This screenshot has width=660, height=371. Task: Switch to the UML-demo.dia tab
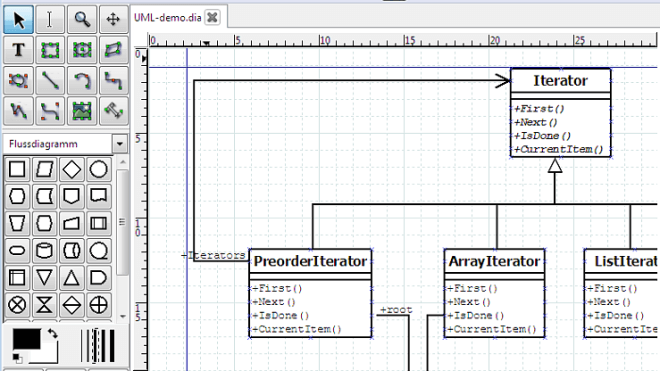168,18
